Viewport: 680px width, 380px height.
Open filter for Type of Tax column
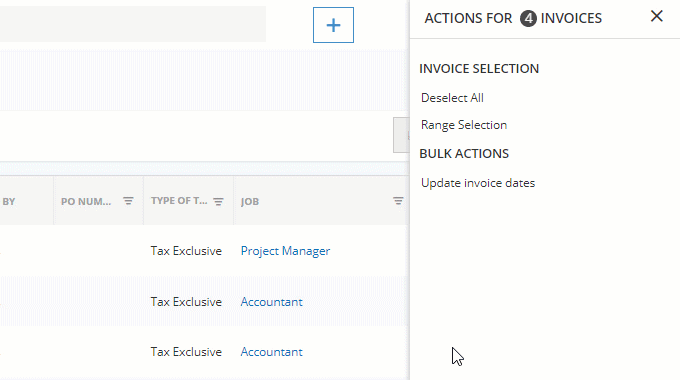coord(218,201)
